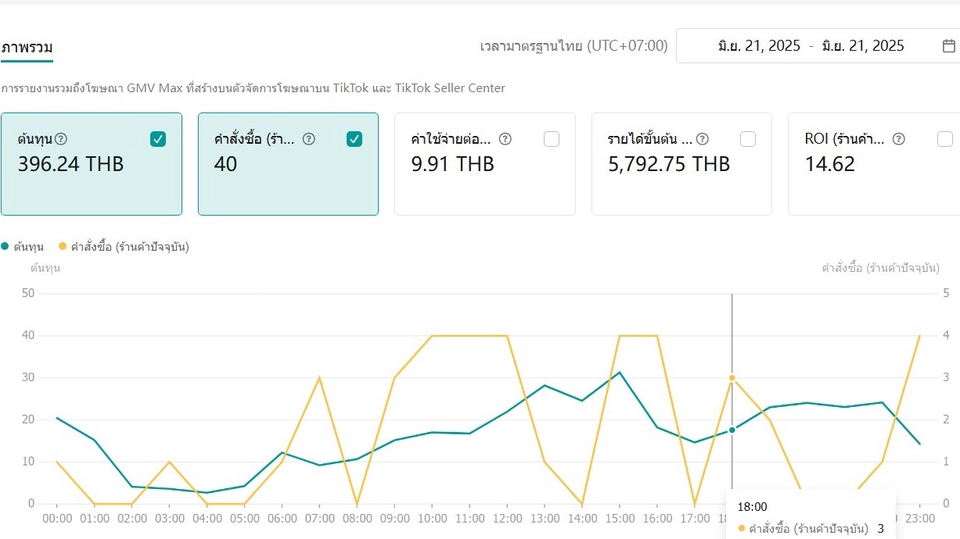
Task: Uncheck the คำสั่งซื้อ metric checkbox
Action: coord(354,139)
